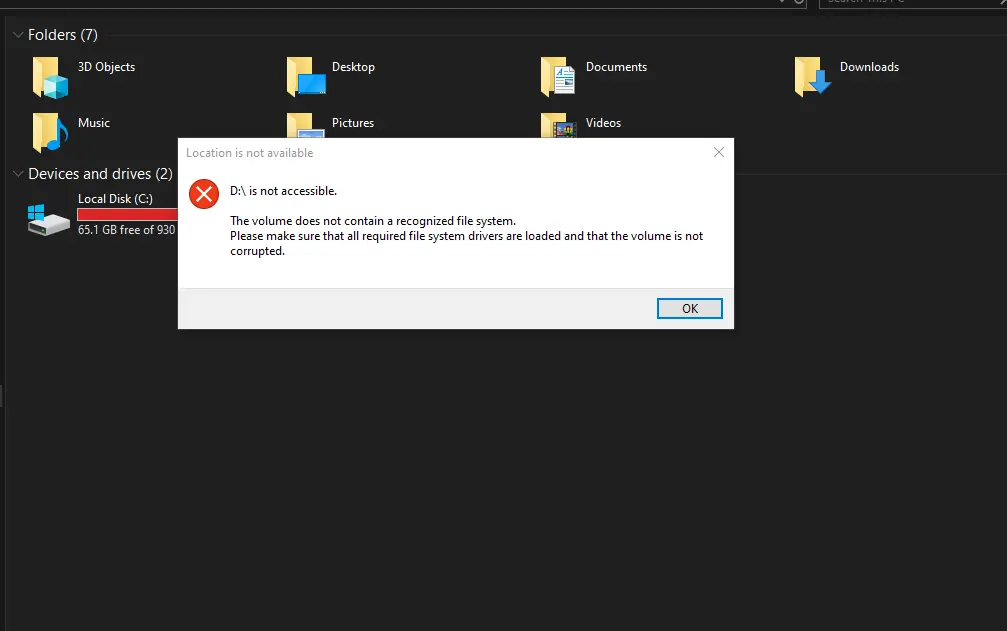Click the Local Disk (C:) usage bar
The height and width of the screenshot is (631, 1007).
click(127, 214)
